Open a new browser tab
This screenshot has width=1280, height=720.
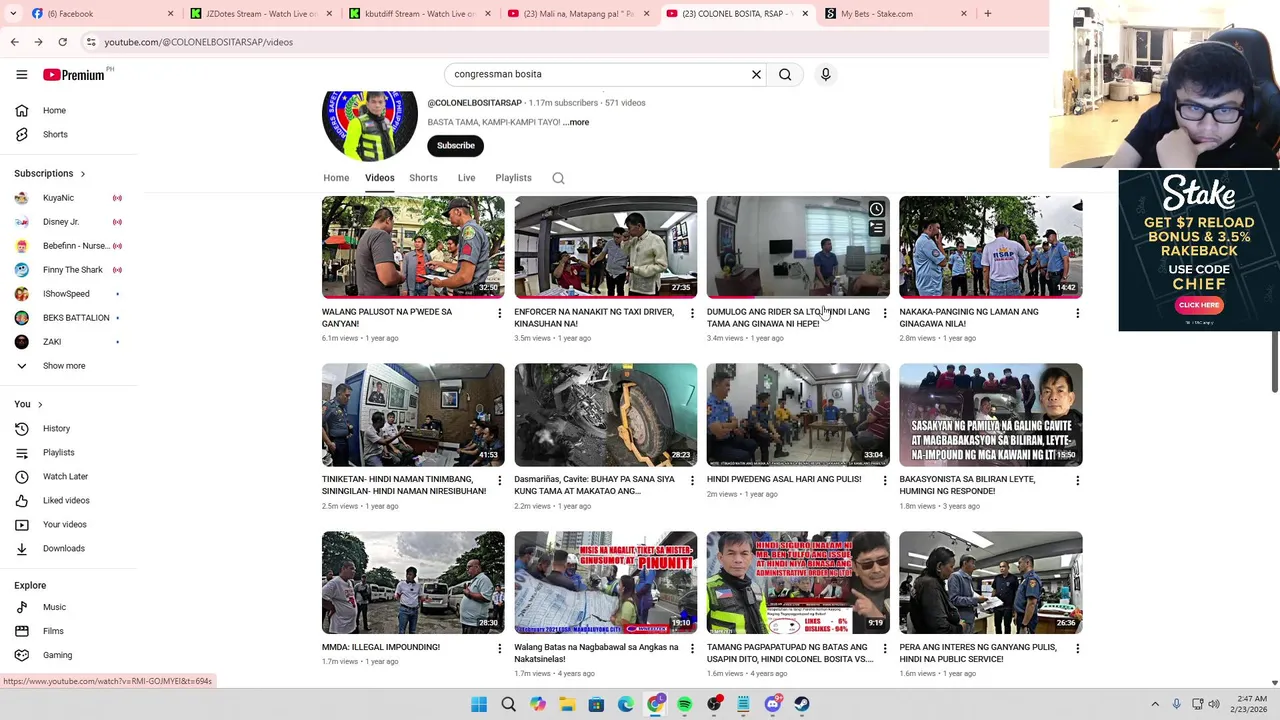[987, 13]
